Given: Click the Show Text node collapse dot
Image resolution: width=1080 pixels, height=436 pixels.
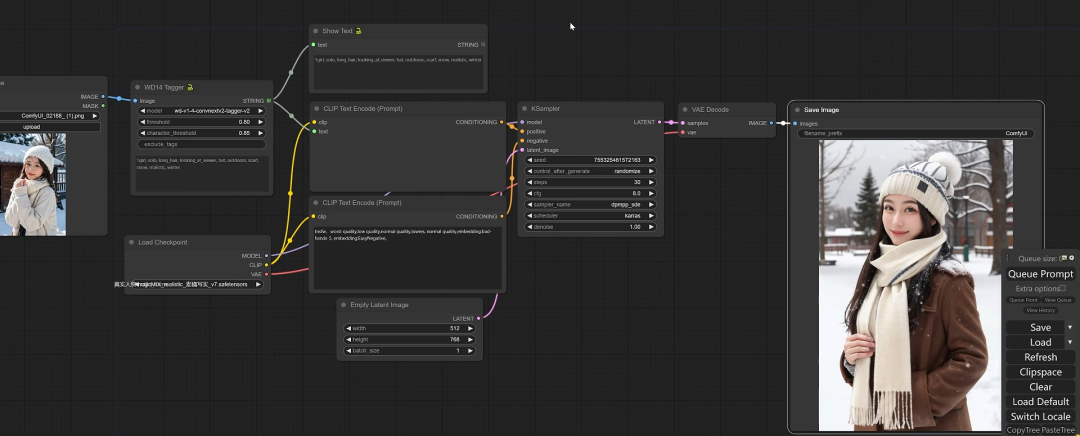Looking at the screenshot, I should [316, 32].
